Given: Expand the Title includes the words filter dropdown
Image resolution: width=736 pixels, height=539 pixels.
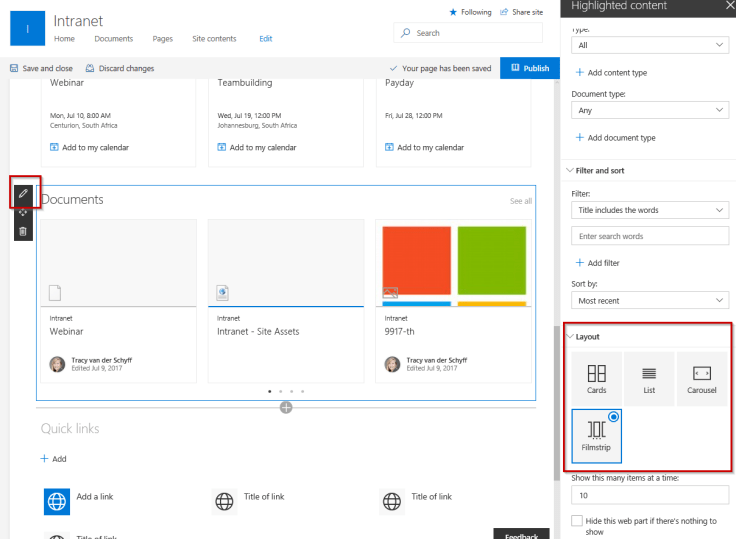Looking at the screenshot, I should tap(650, 210).
